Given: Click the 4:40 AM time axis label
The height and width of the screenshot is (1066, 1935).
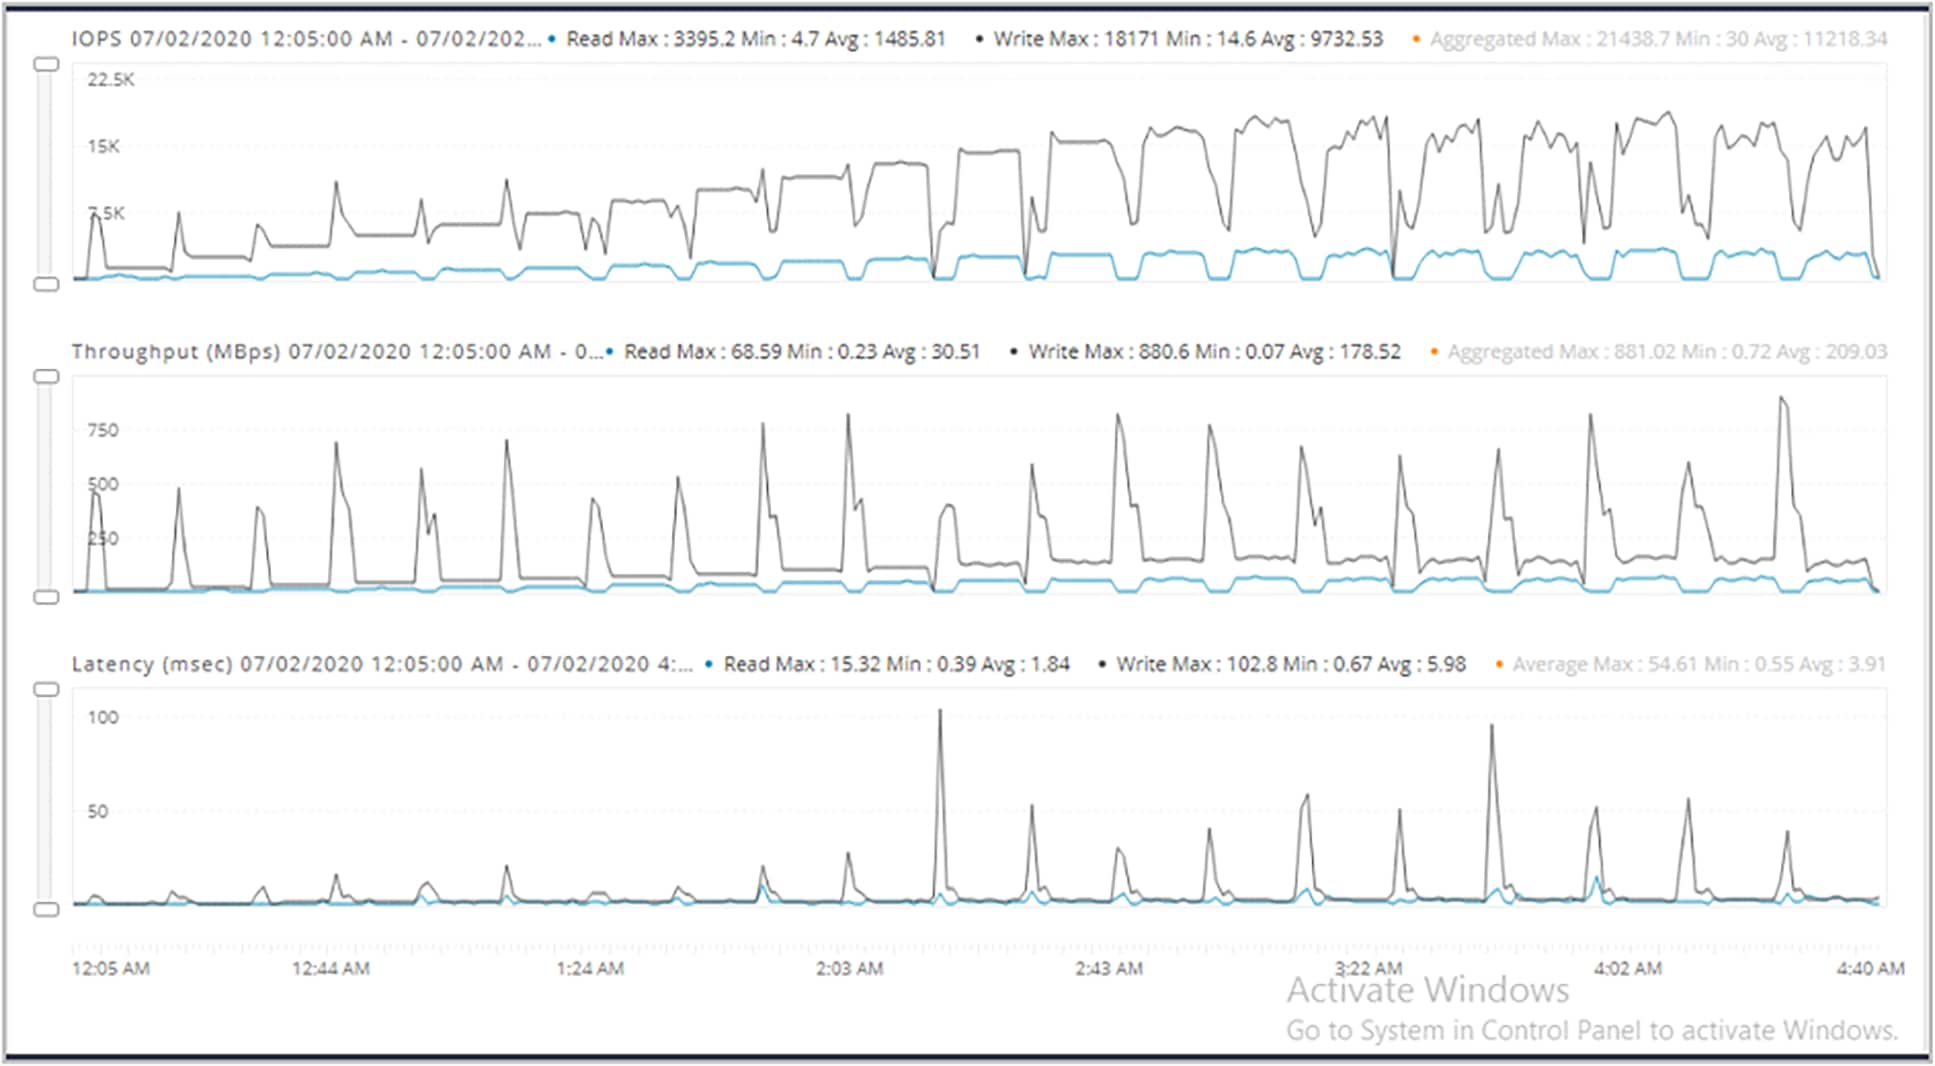Looking at the screenshot, I should coord(1871,968).
